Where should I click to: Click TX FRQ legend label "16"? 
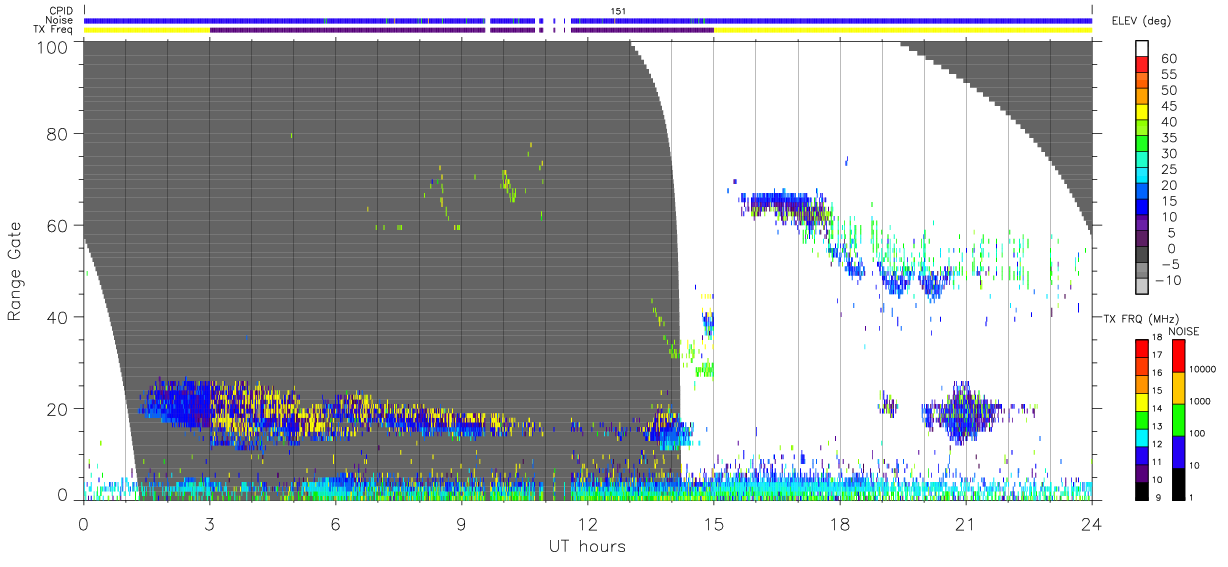(x=1155, y=373)
